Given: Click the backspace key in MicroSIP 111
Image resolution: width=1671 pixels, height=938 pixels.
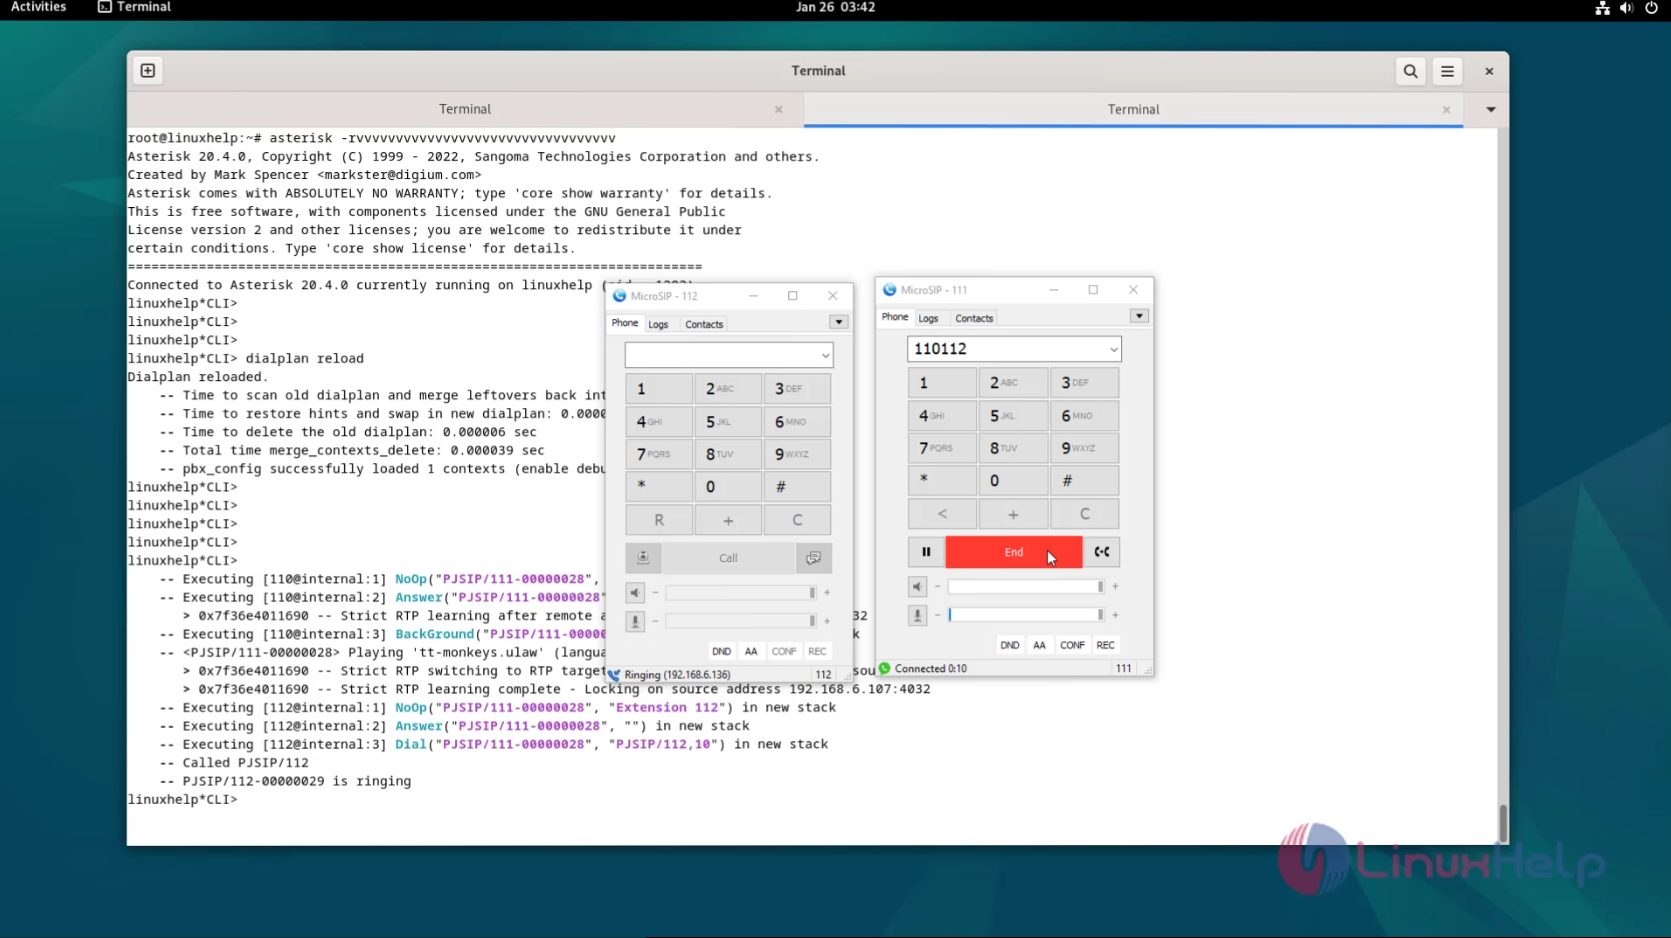Looking at the screenshot, I should [x=942, y=515].
